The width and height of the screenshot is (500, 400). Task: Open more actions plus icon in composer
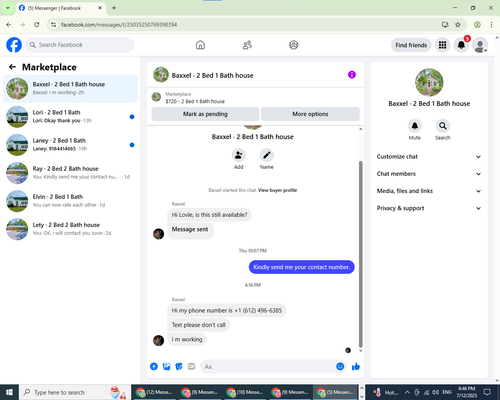154,367
